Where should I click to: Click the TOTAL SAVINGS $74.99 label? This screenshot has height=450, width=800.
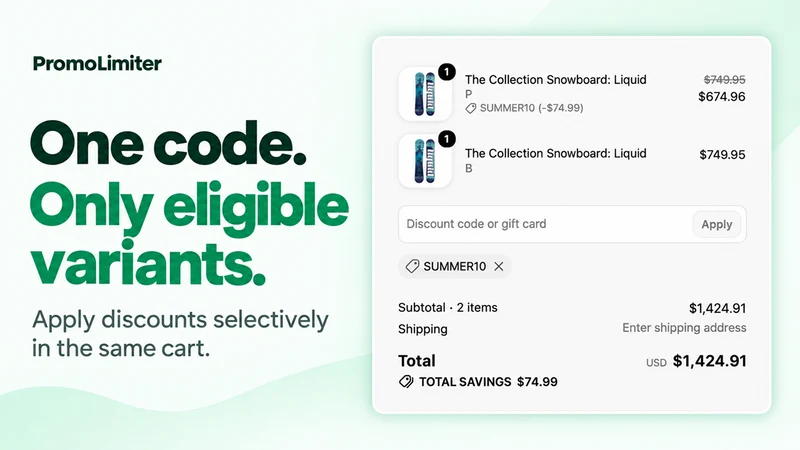pyautogui.click(x=488, y=382)
